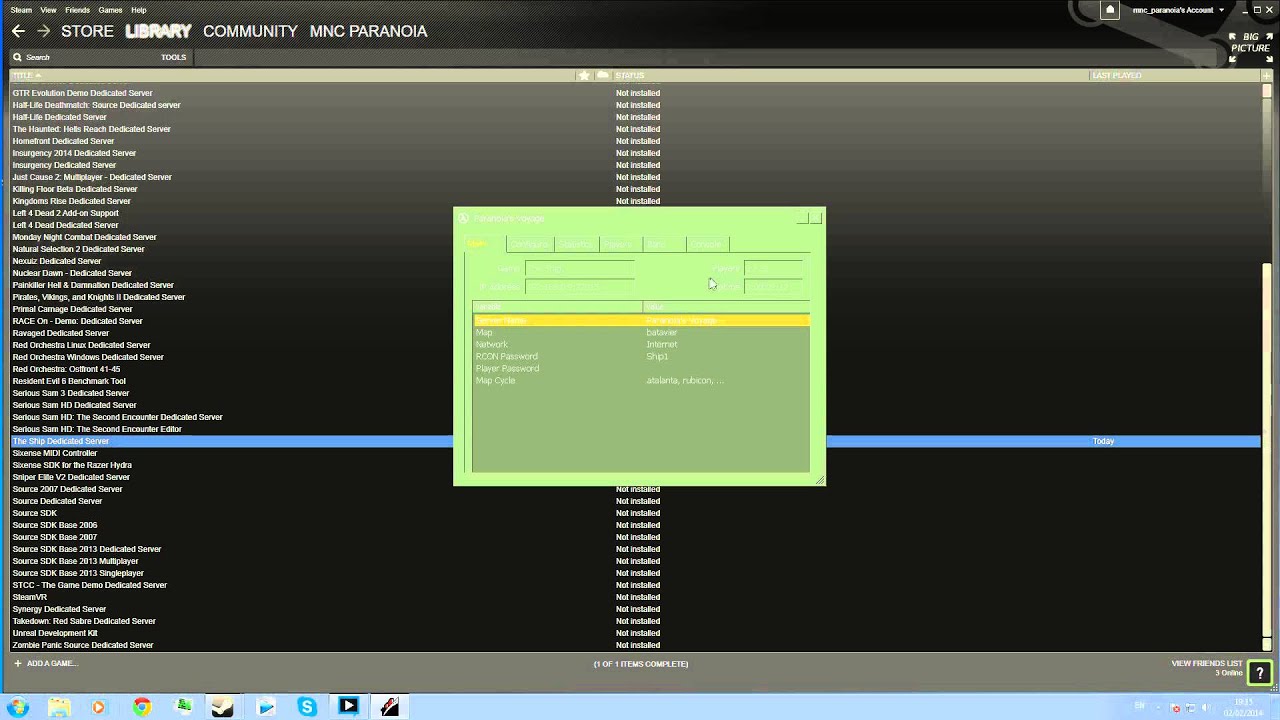Viewport: 1280px width, 720px height.
Task: Select SteamVR in the tools list
Action: [29, 597]
